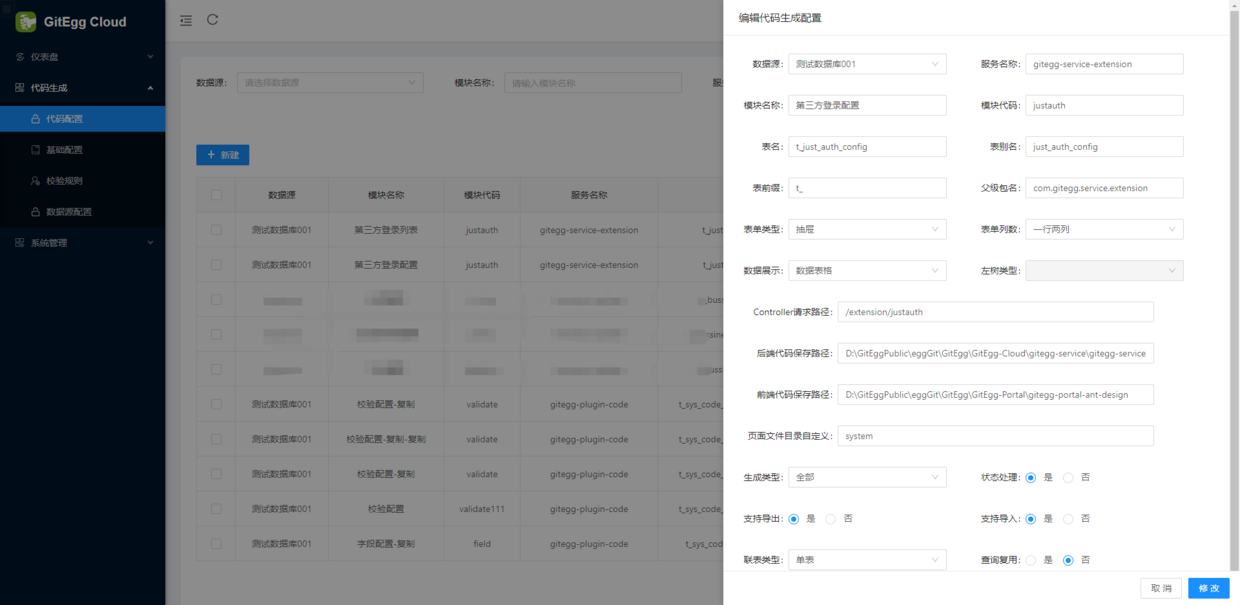
Task: Select 否 for 支持导入
Action: (x=1068, y=519)
